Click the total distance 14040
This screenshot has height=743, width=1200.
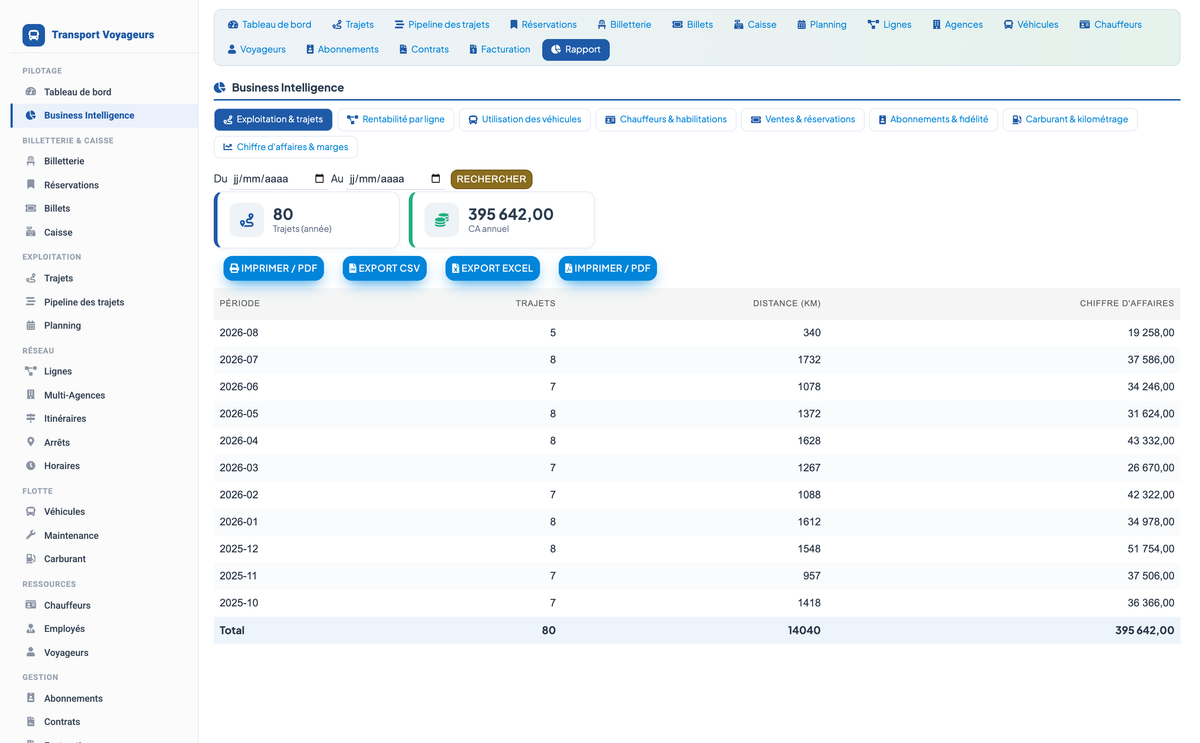tap(804, 631)
